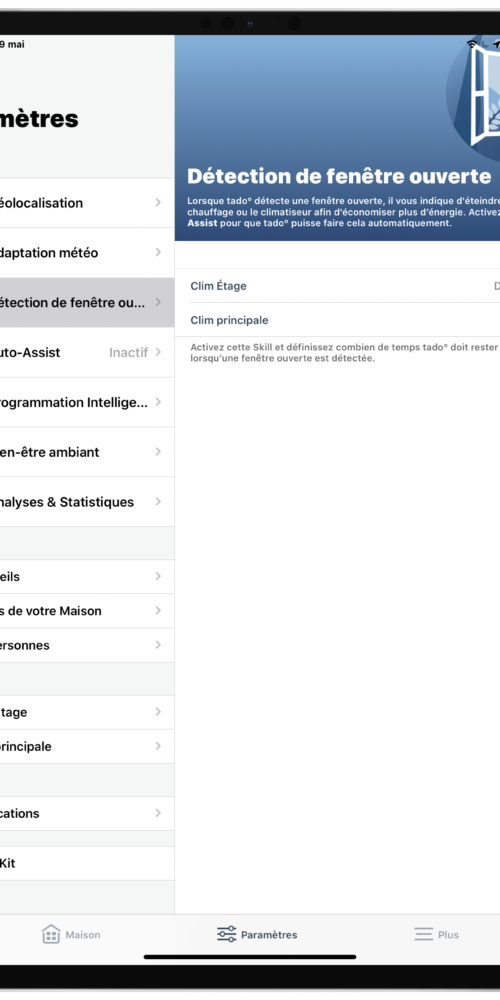Open the 'de votre Maison' row
This screenshot has width=500, height=1000.
pos(87,611)
